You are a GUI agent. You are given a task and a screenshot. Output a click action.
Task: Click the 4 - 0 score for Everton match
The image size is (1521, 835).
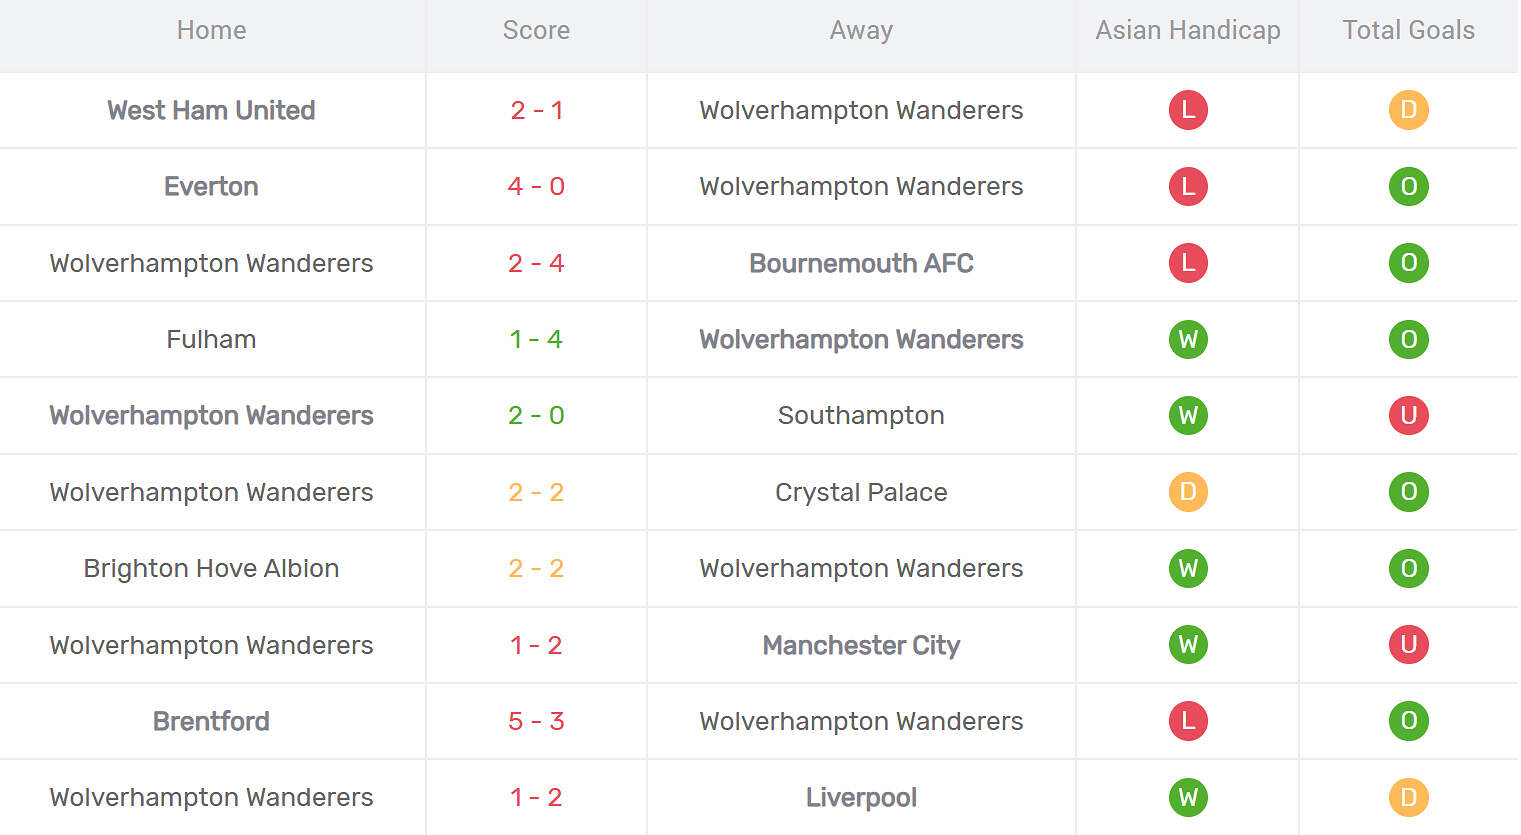[x=536, y=186]
